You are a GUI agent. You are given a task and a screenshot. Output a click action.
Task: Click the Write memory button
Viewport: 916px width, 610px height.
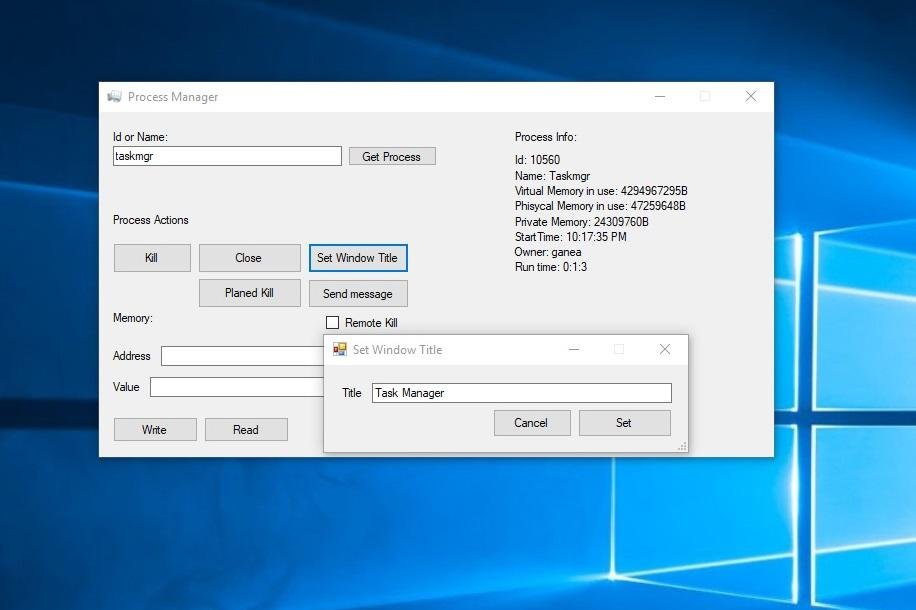pyautogui.click(x=155, y=429)
